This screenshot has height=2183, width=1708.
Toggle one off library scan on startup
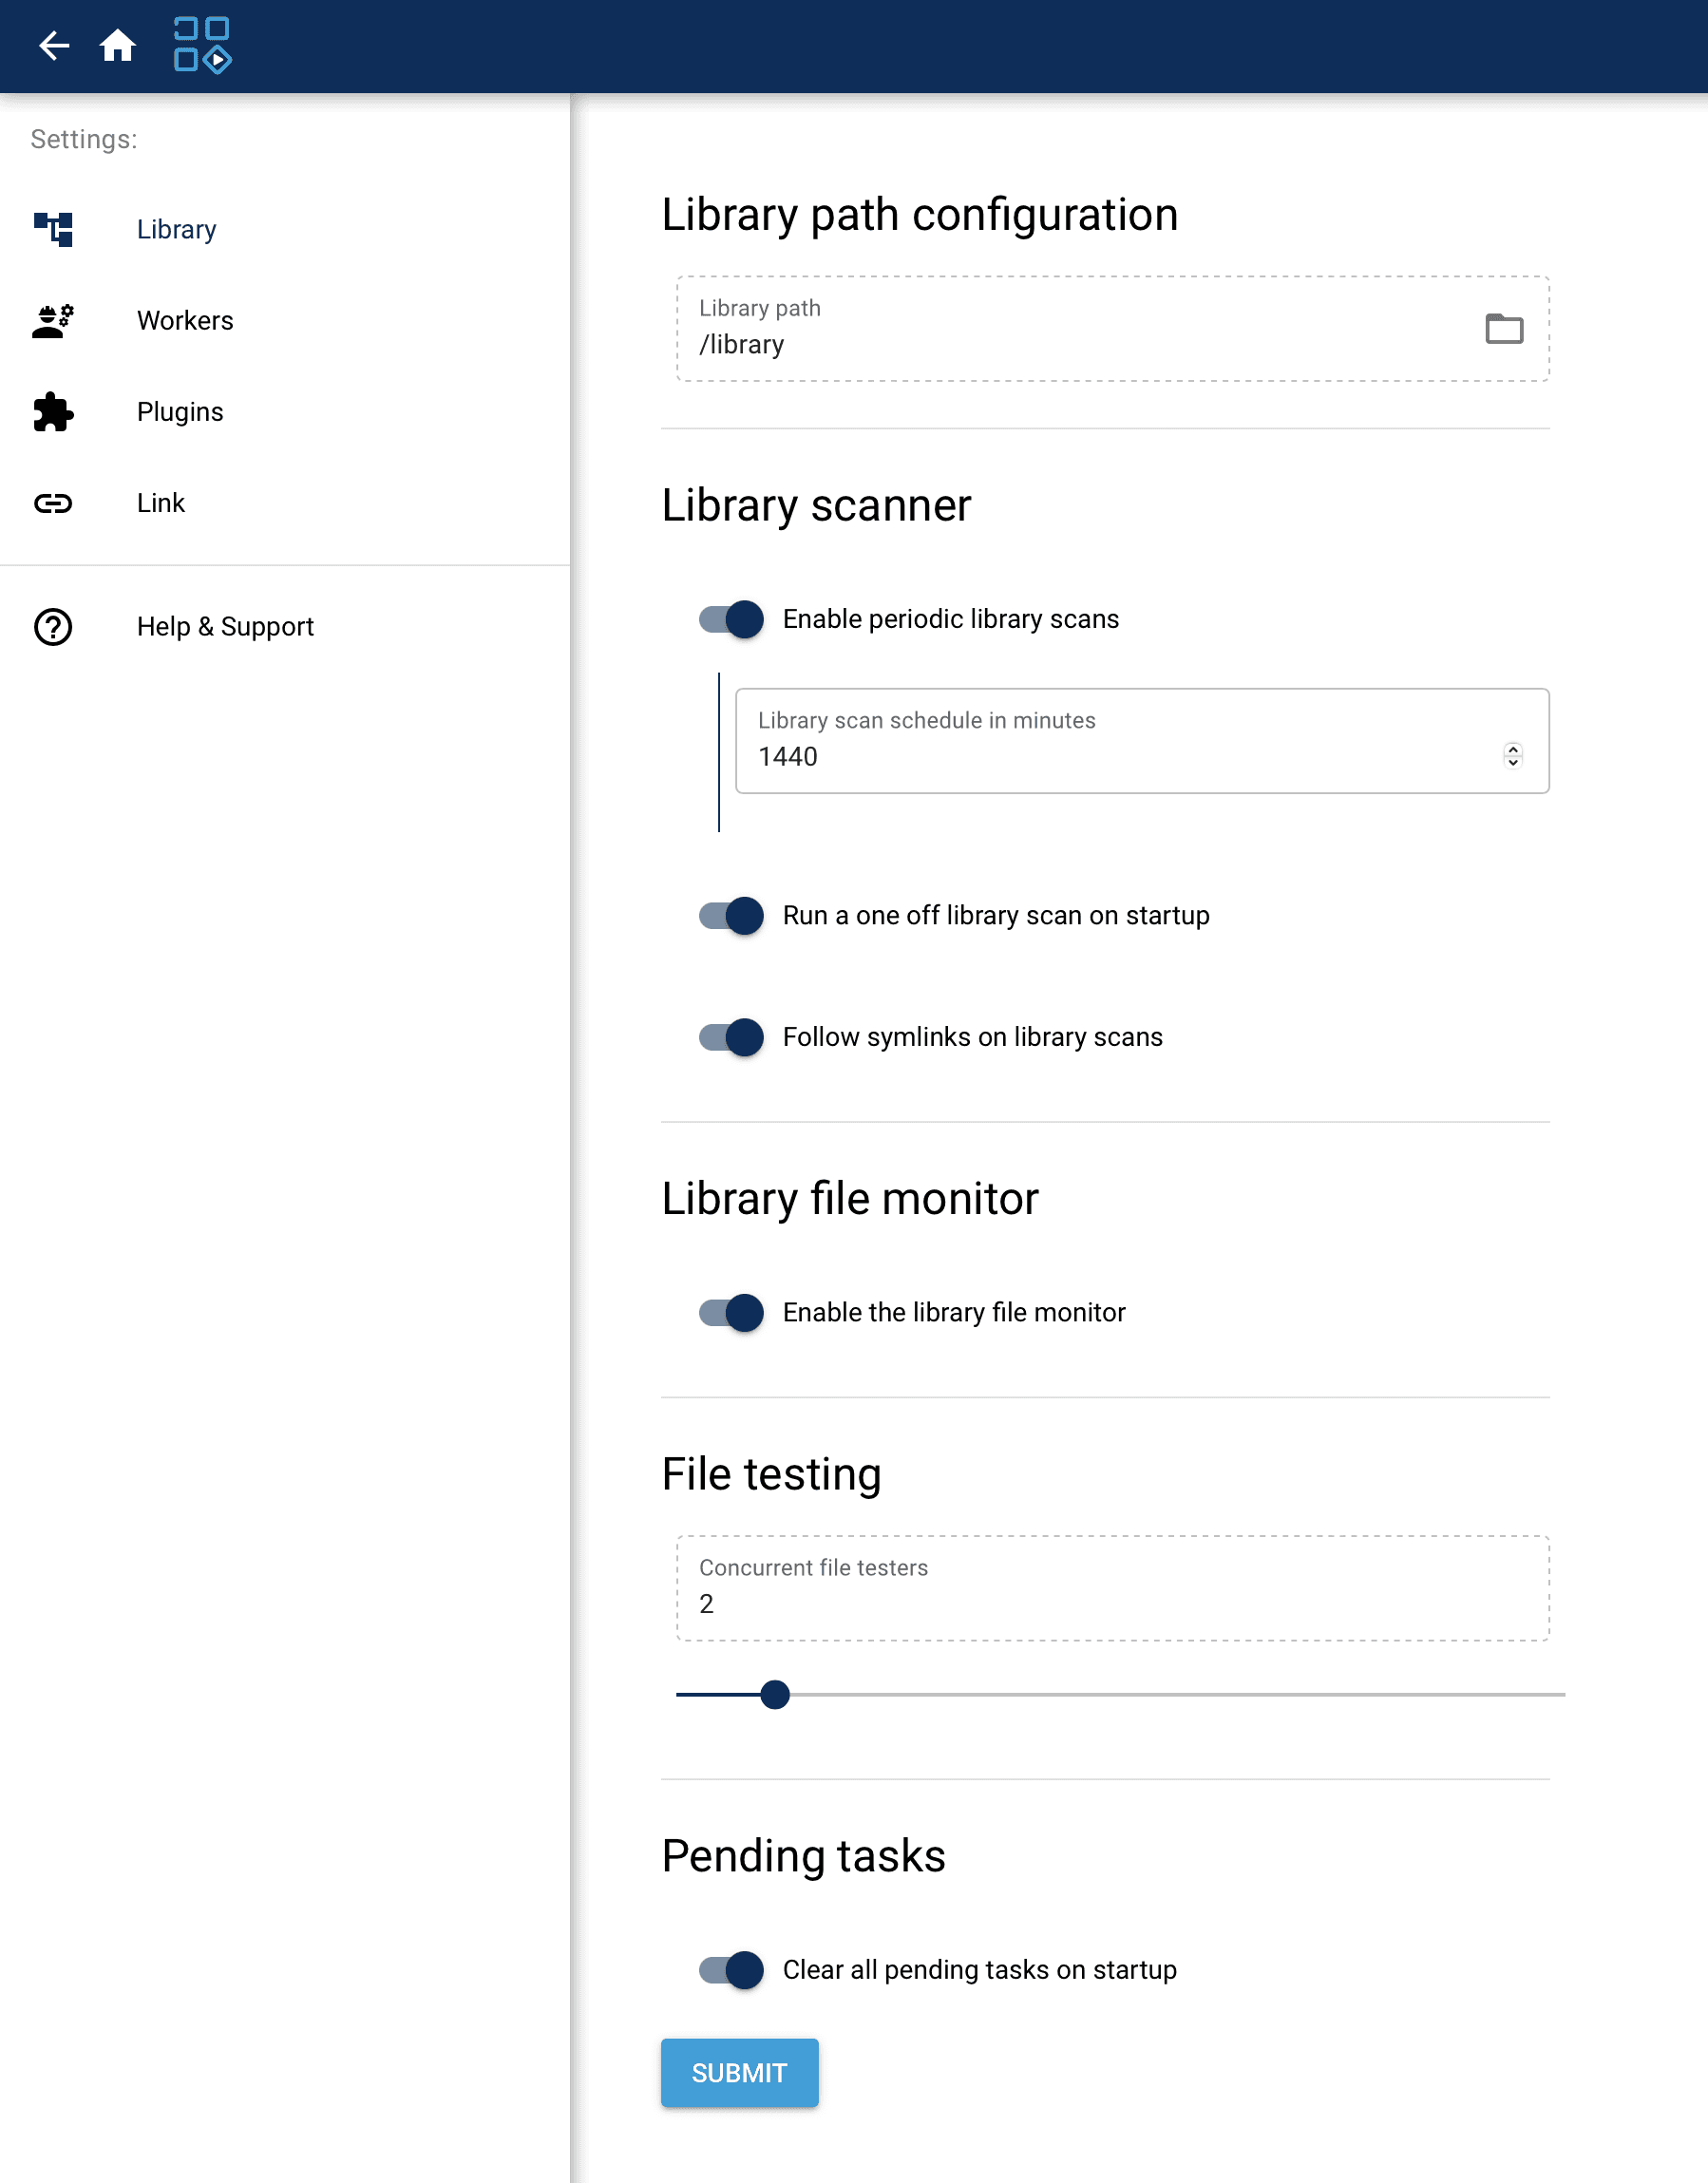pos(731,916)
